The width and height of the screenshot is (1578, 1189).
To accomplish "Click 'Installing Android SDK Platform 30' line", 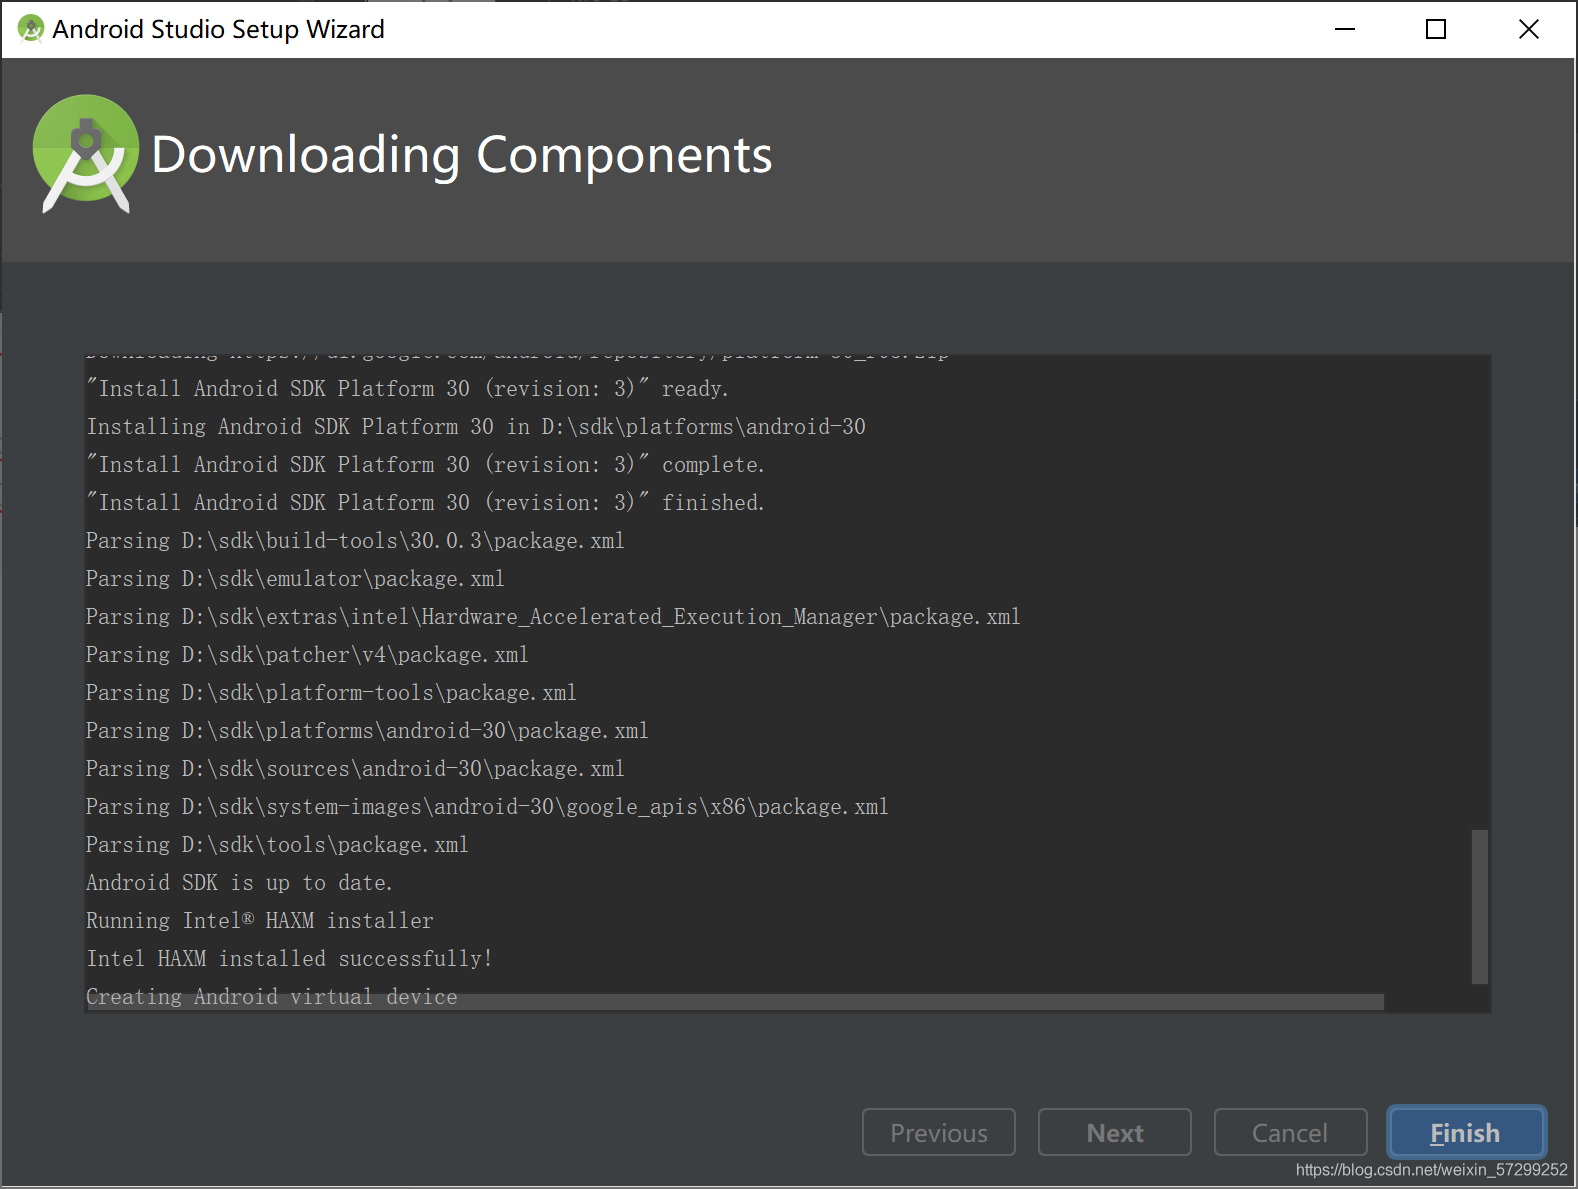I will pos(476,426).
